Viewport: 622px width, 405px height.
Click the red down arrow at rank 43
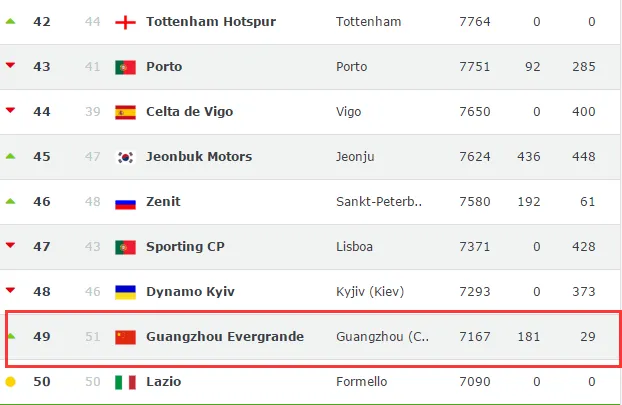(11, 65)
